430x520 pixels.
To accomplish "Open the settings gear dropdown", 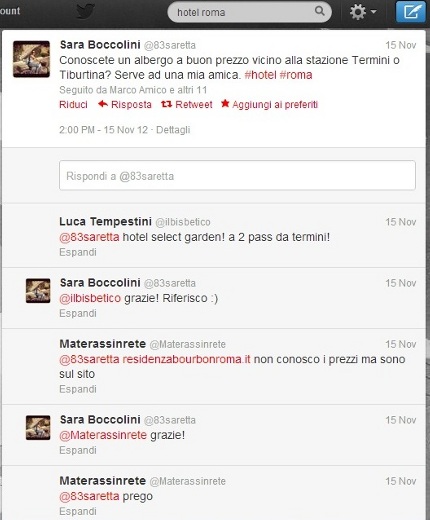I will pyautogui.click(x=363, y=12).
